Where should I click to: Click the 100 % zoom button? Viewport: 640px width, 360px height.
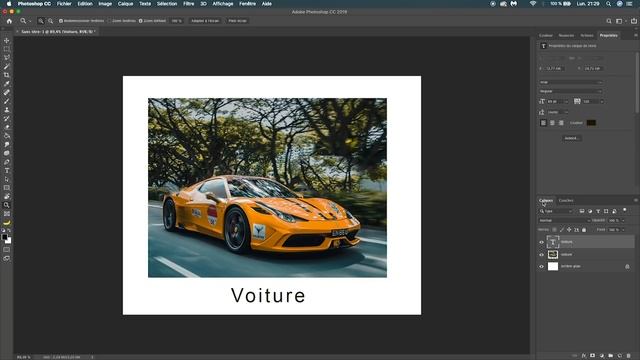[176, 21]
